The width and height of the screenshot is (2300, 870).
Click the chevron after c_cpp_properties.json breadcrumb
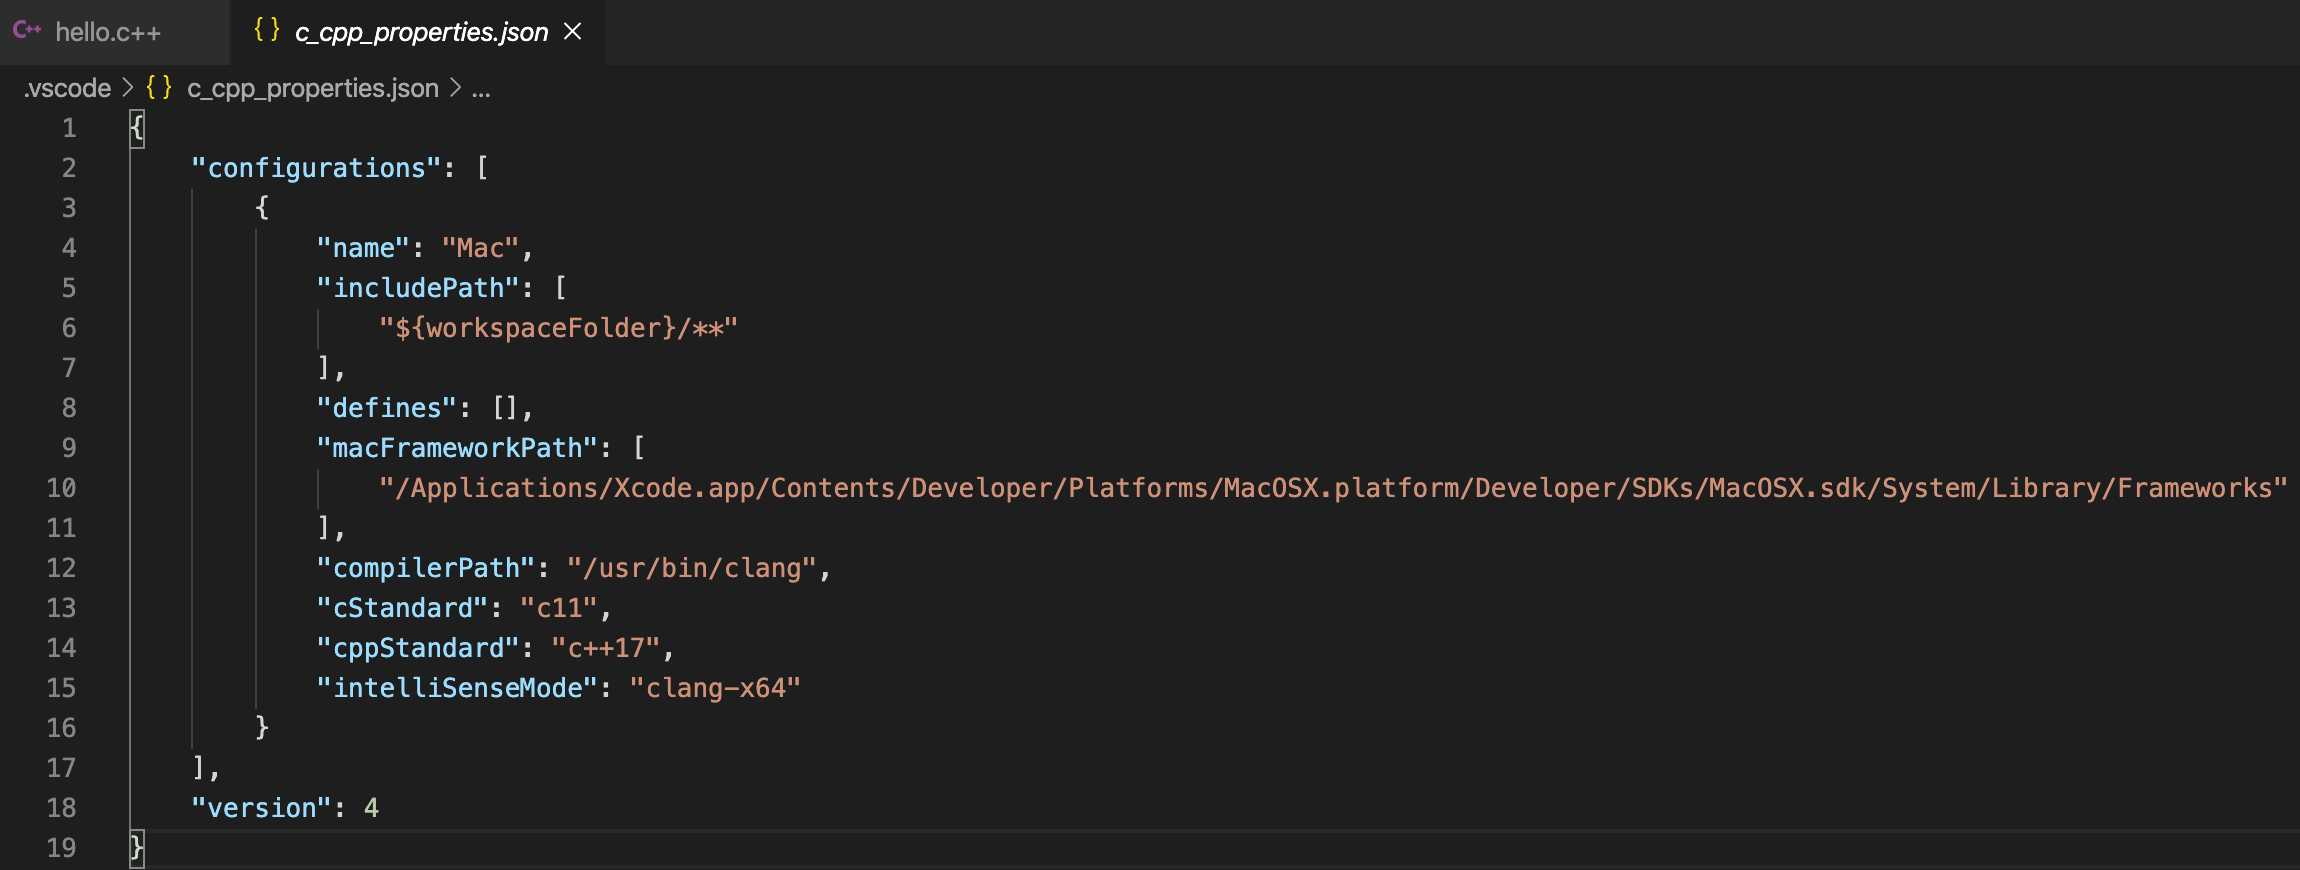455,88
